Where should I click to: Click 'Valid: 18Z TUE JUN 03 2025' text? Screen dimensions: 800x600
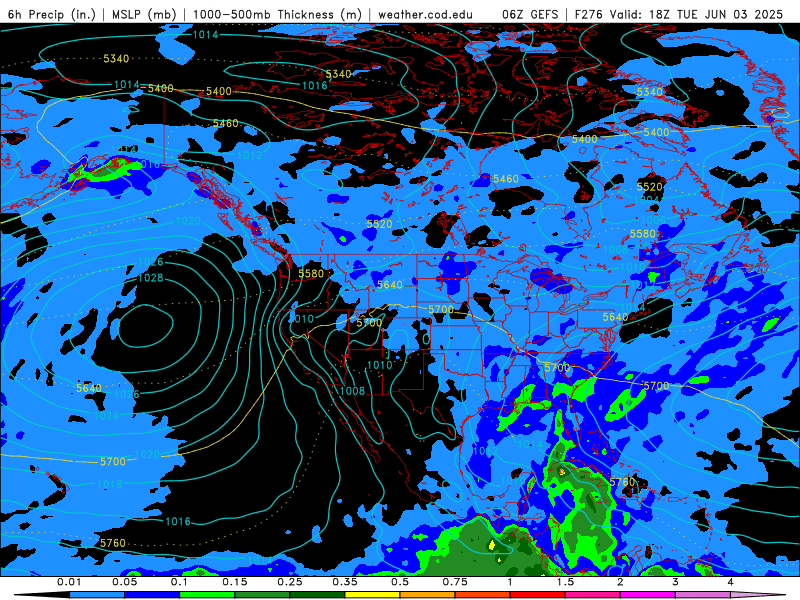[x=695, y=15]
